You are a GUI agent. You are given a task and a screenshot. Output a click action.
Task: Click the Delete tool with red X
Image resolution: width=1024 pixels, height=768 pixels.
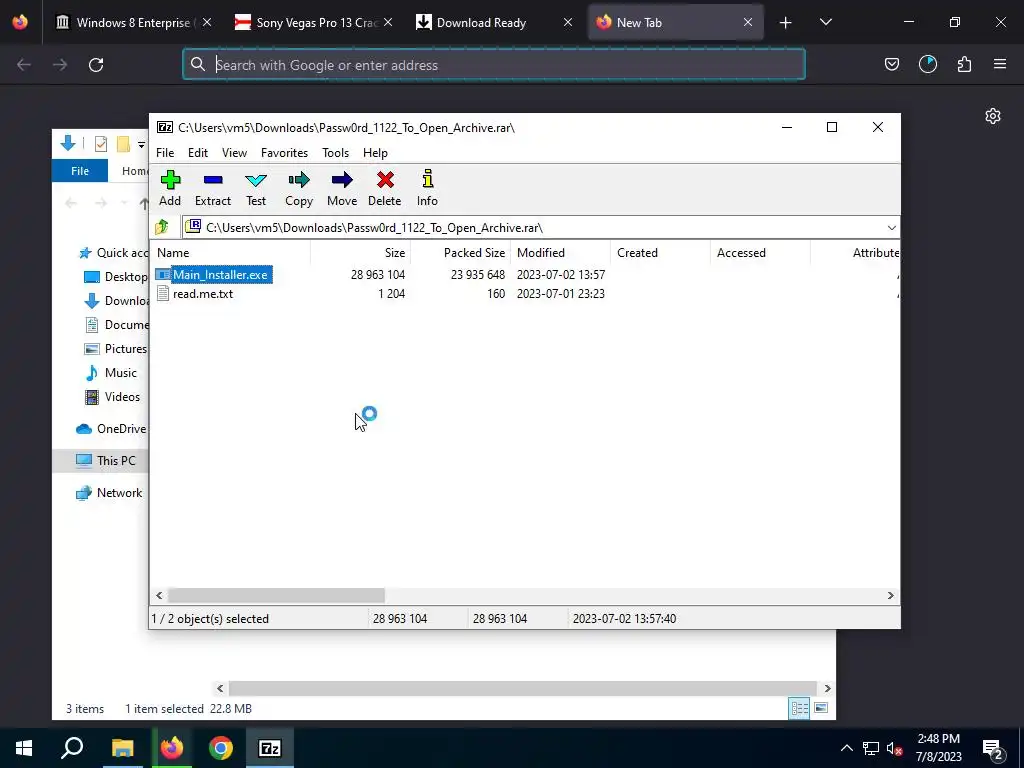tap(385, 189)
